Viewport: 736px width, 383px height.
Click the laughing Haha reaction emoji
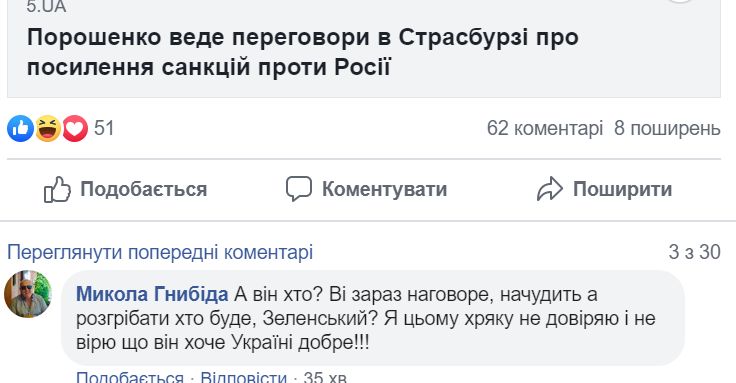click(x=48, y=128)
